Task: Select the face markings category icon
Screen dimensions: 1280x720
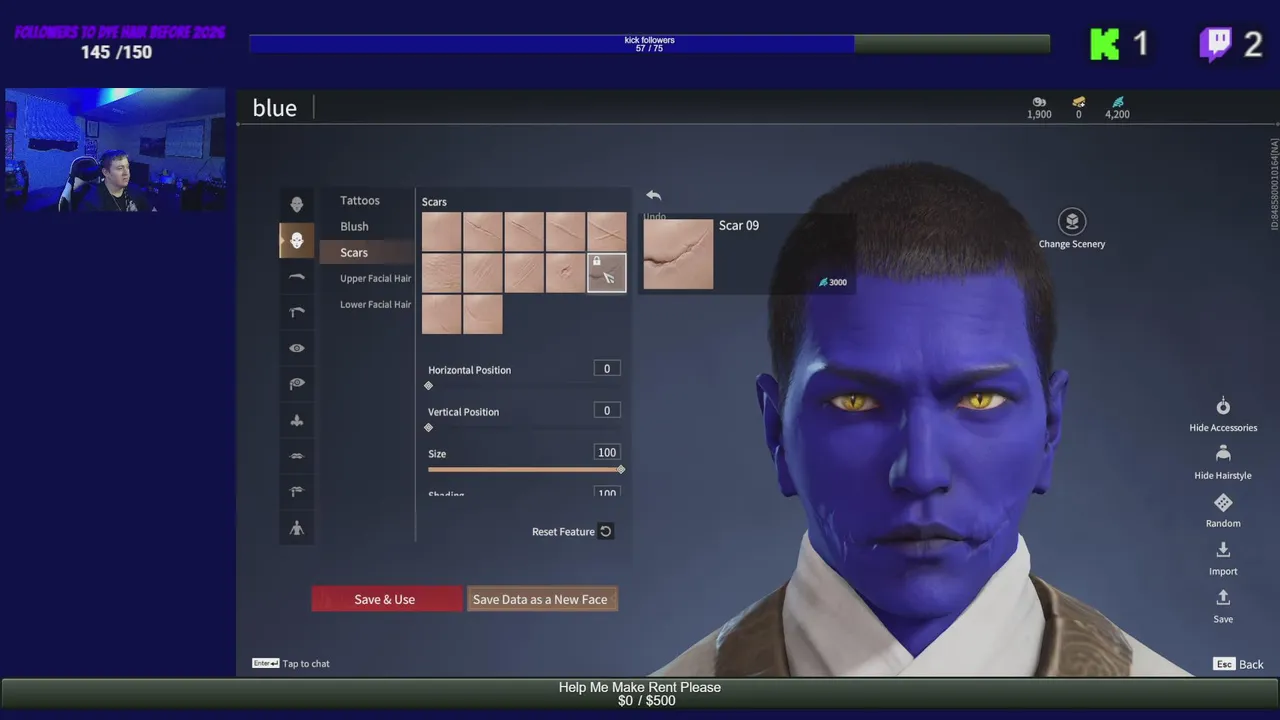Action: click(297, 241)
